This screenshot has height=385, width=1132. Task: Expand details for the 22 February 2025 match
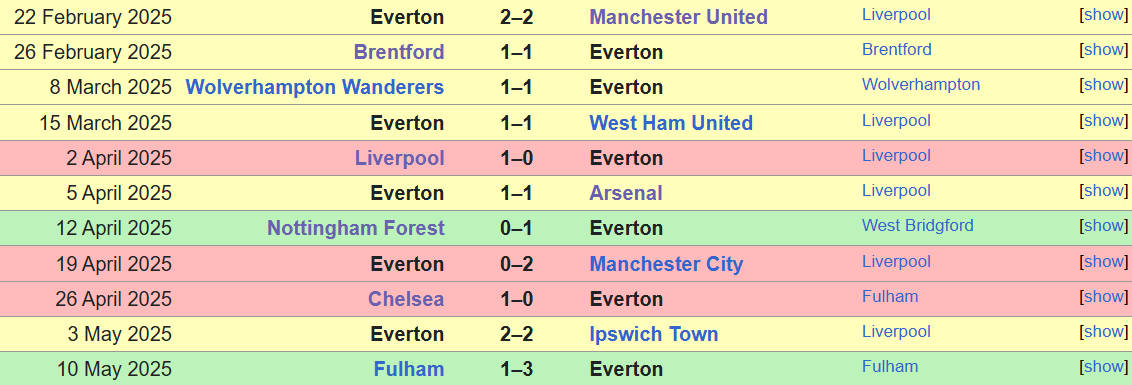(1104, 14)
